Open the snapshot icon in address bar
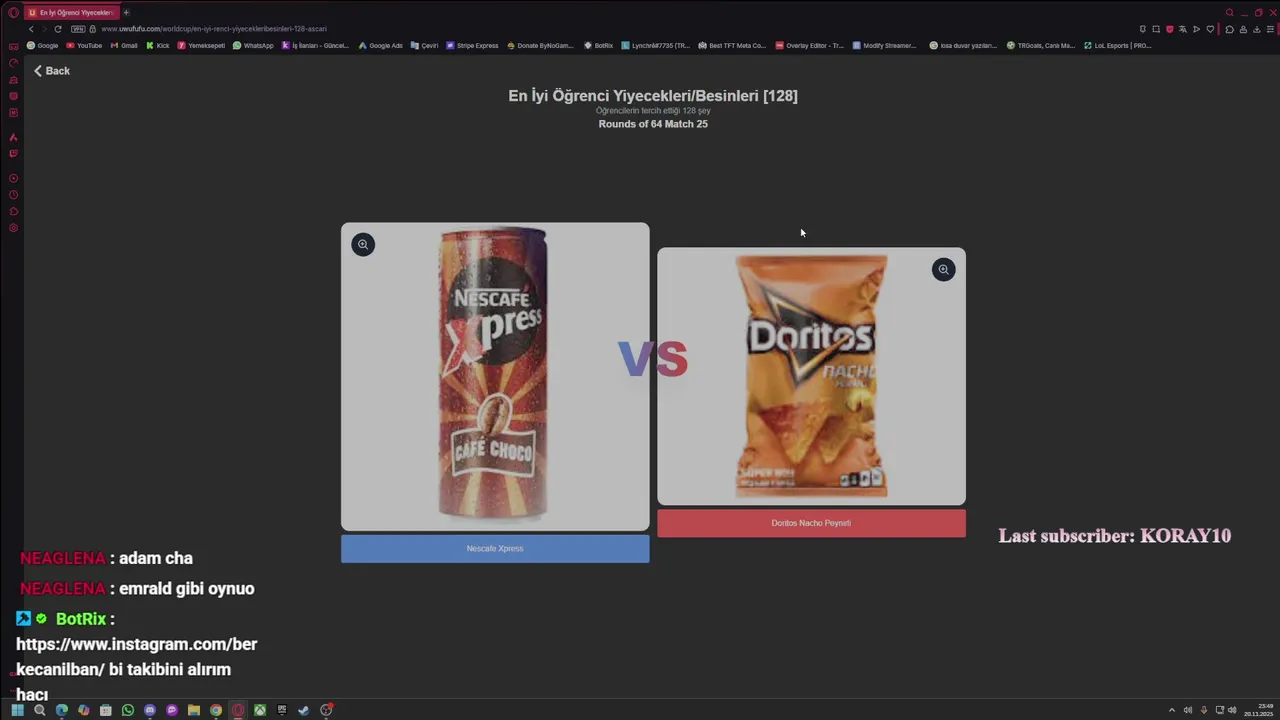This screenshot has width=1280, height=720. click(1156, 29)
